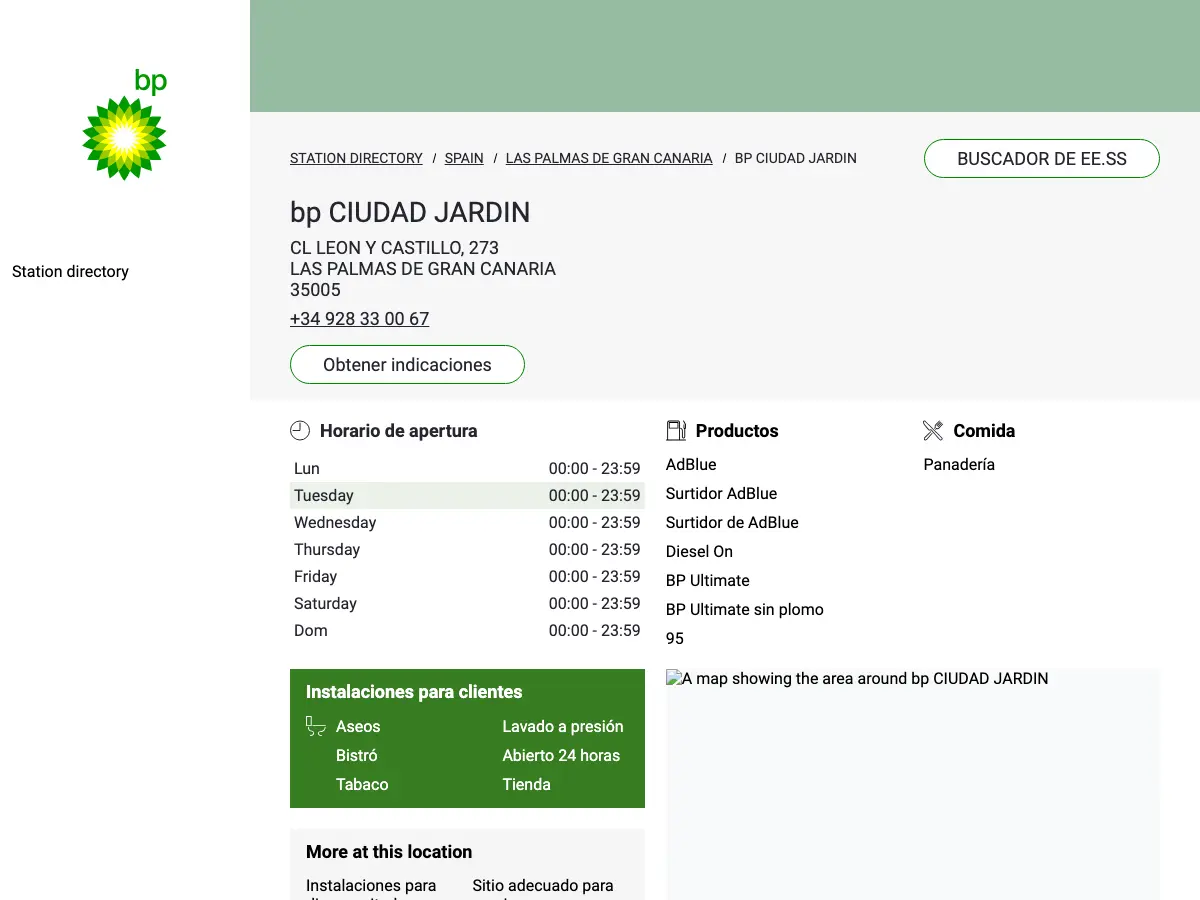The height and width of the screenshot is (900, 1200).
Task: Click Bistró facility label
Action: [x=357, y=755]
